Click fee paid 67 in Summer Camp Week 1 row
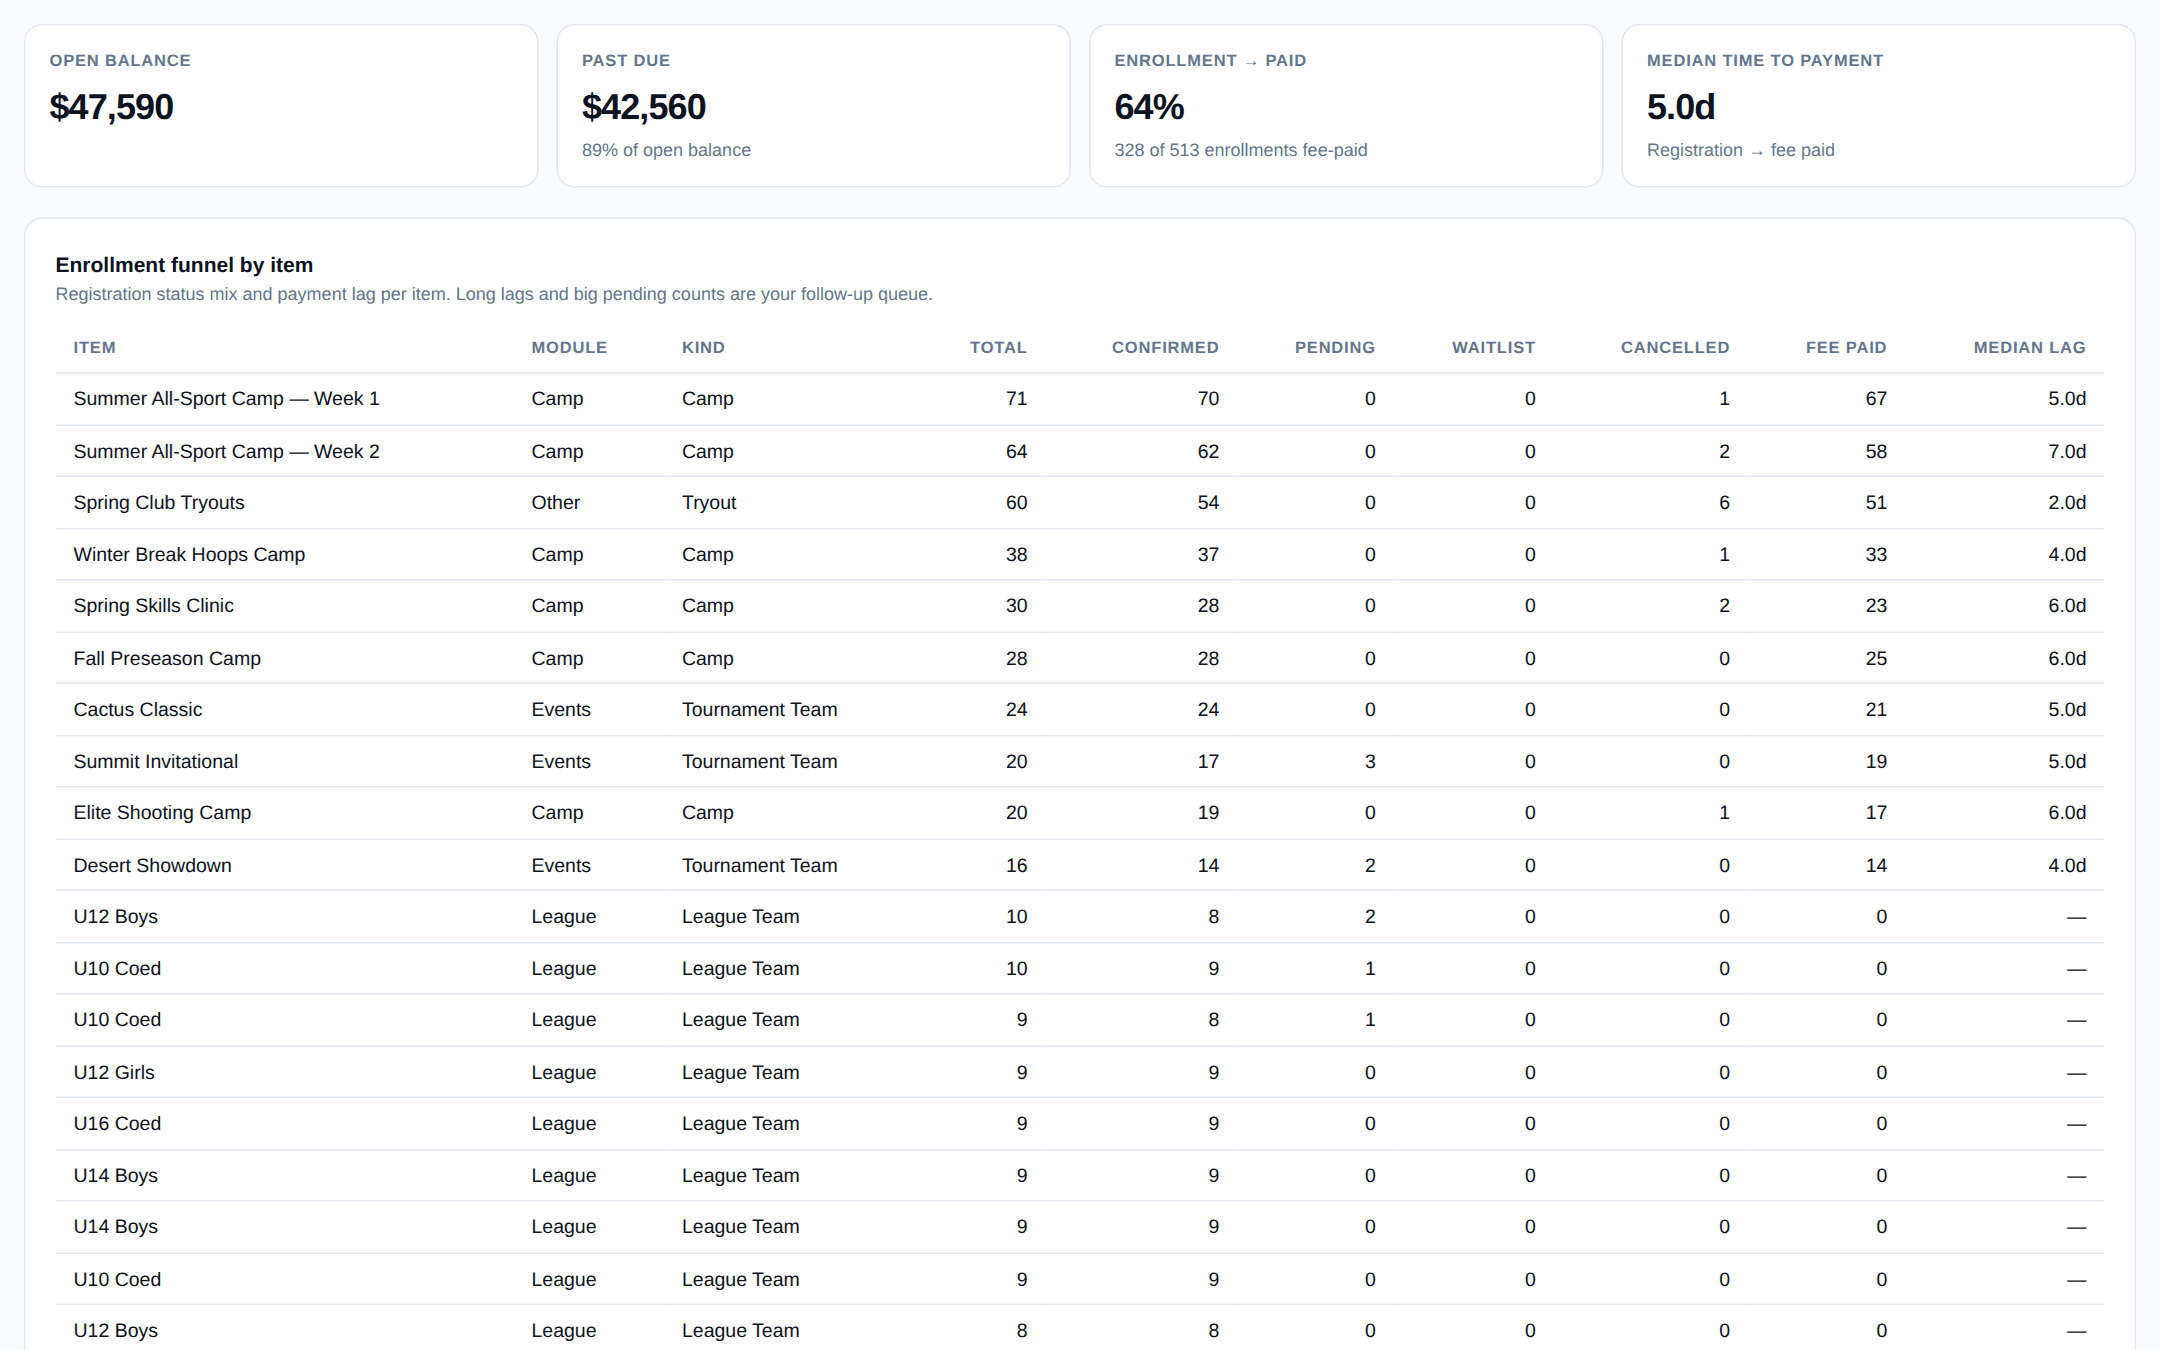Screen dimensions: 2160x1350 coord(1876,399)
